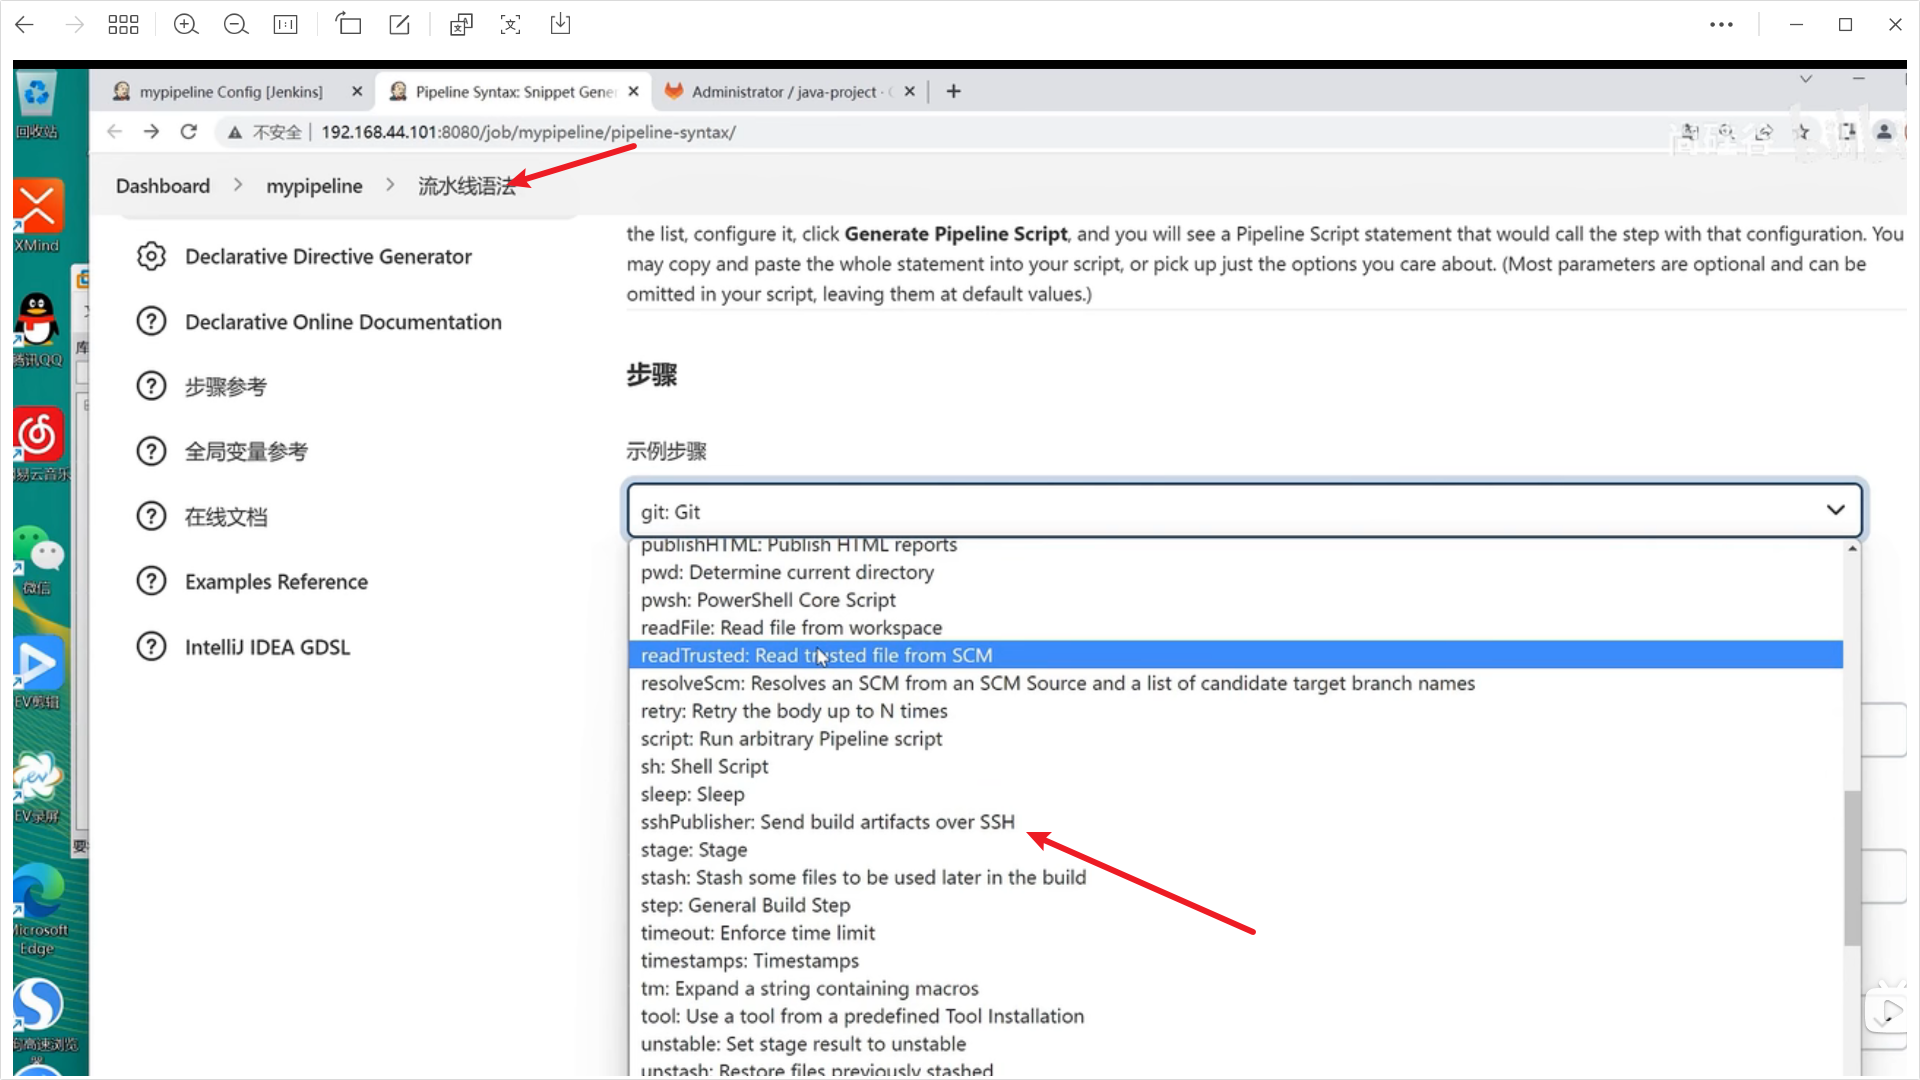The image size is (1920, 1080).
Task: Click the edit image pencil icon
Action: pyautogui.click(x=399, y=25)
